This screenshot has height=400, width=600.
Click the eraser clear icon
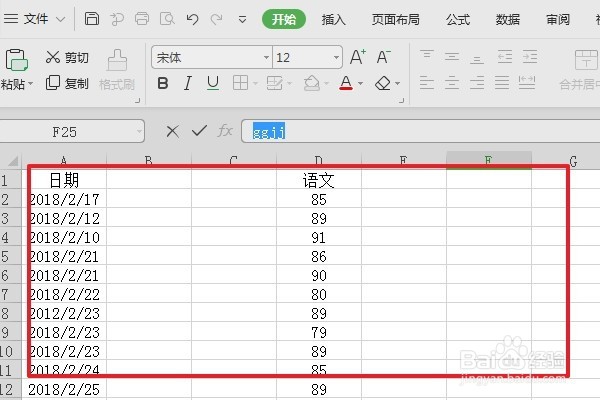[x=383, y=83]
